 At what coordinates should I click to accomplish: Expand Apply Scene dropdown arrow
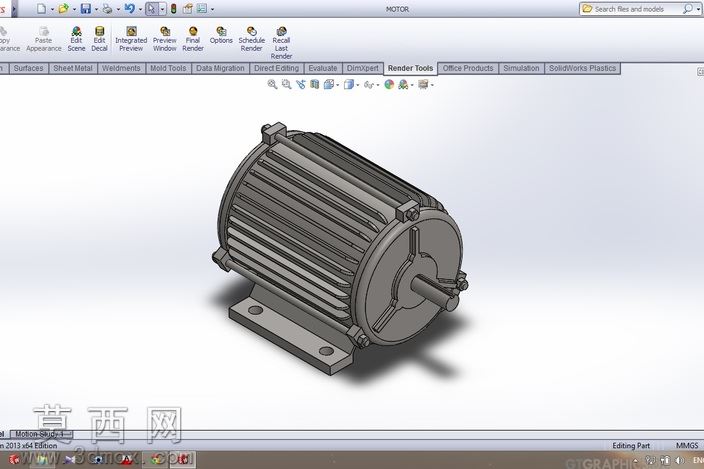pyautogui.click(x=412, y=85)
